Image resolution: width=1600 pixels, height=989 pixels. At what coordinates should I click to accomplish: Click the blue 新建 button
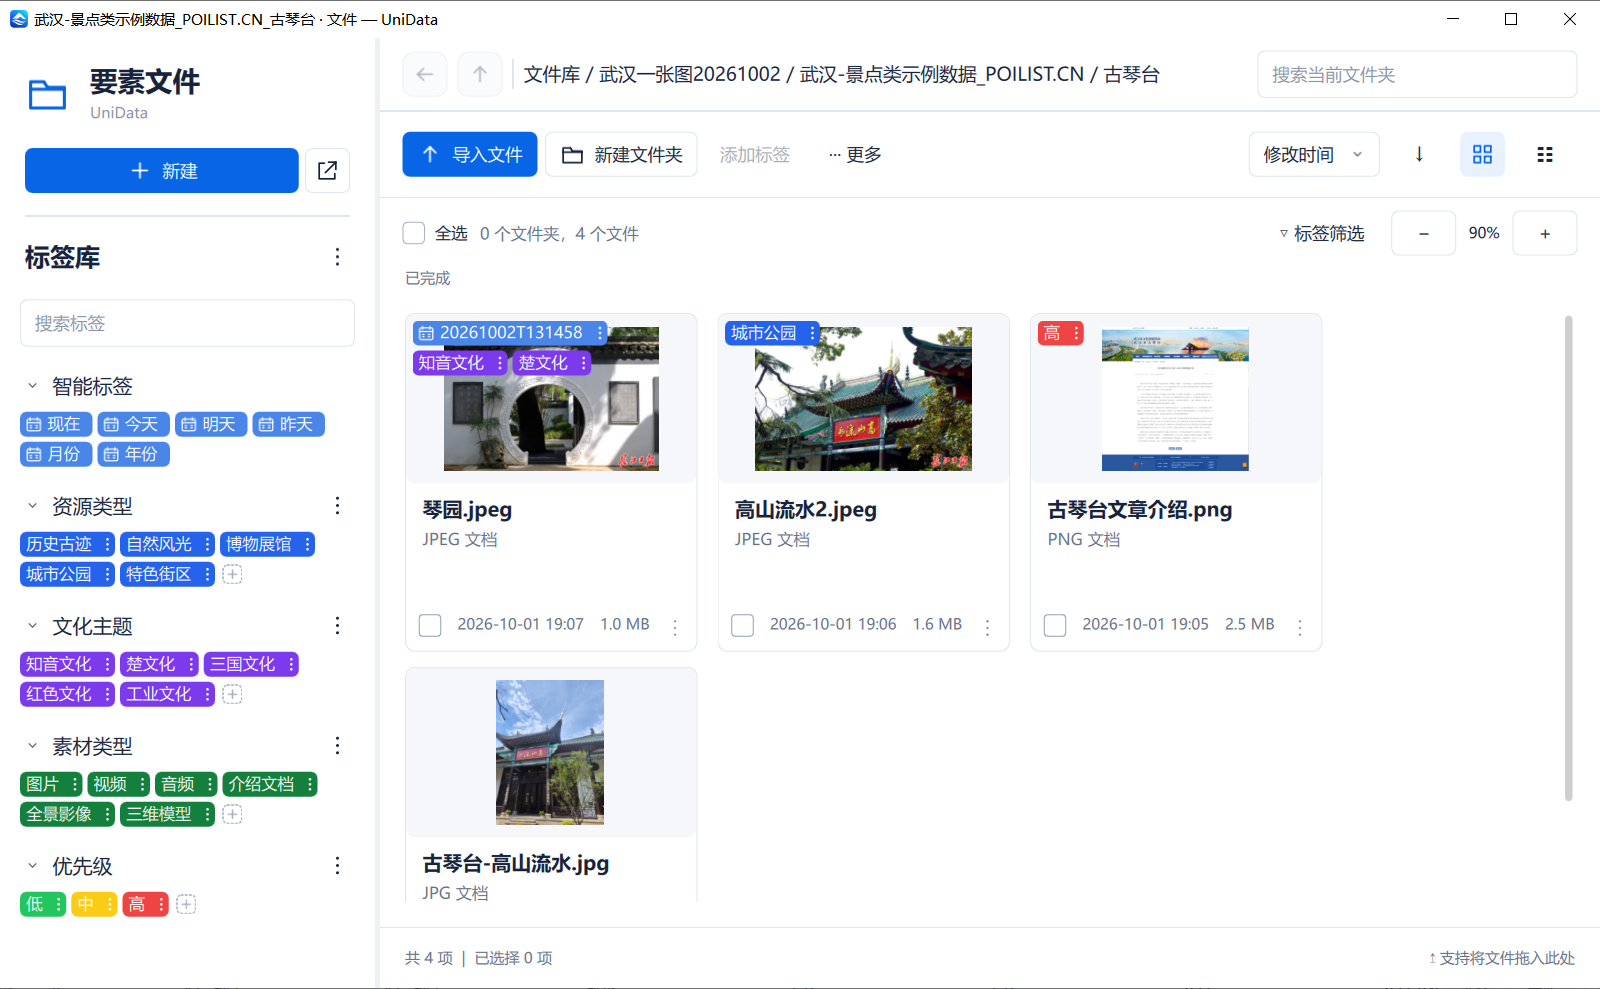point(162,171)
